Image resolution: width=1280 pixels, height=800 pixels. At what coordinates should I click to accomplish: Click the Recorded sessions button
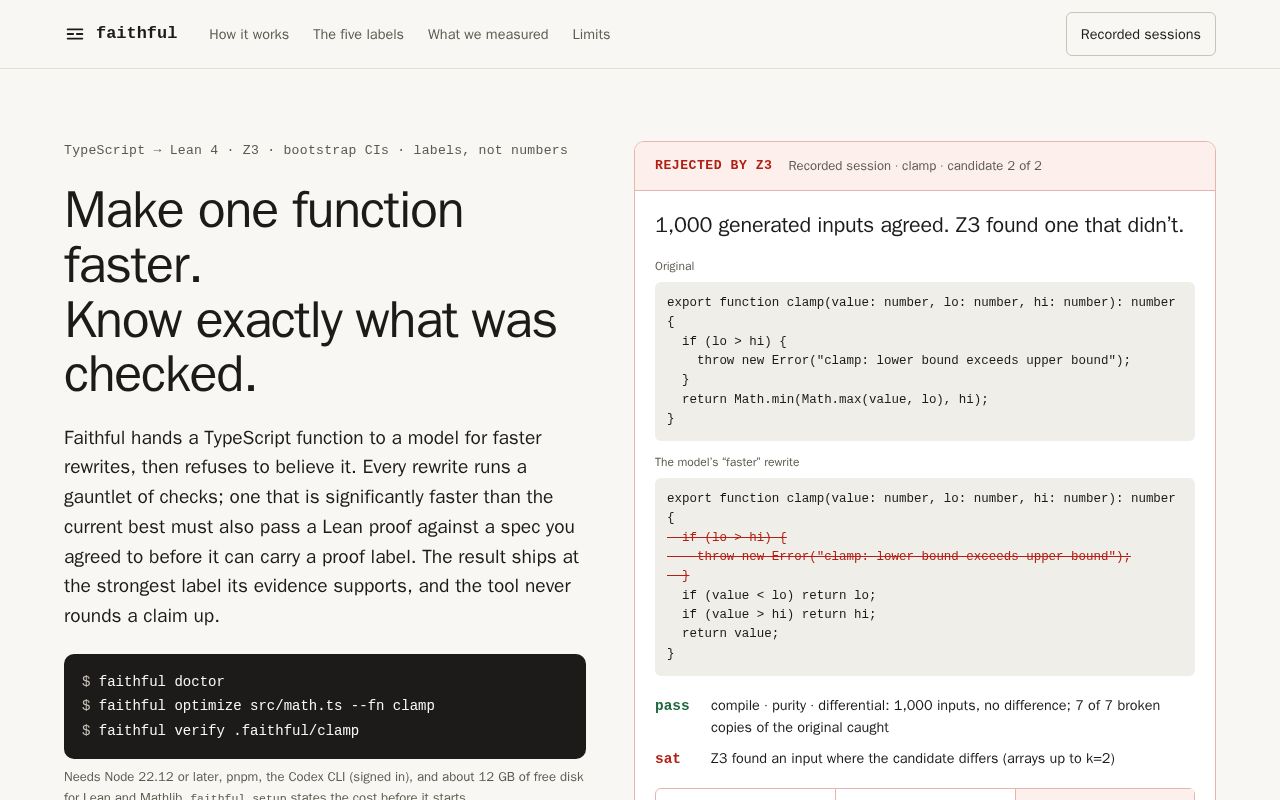1140,34
